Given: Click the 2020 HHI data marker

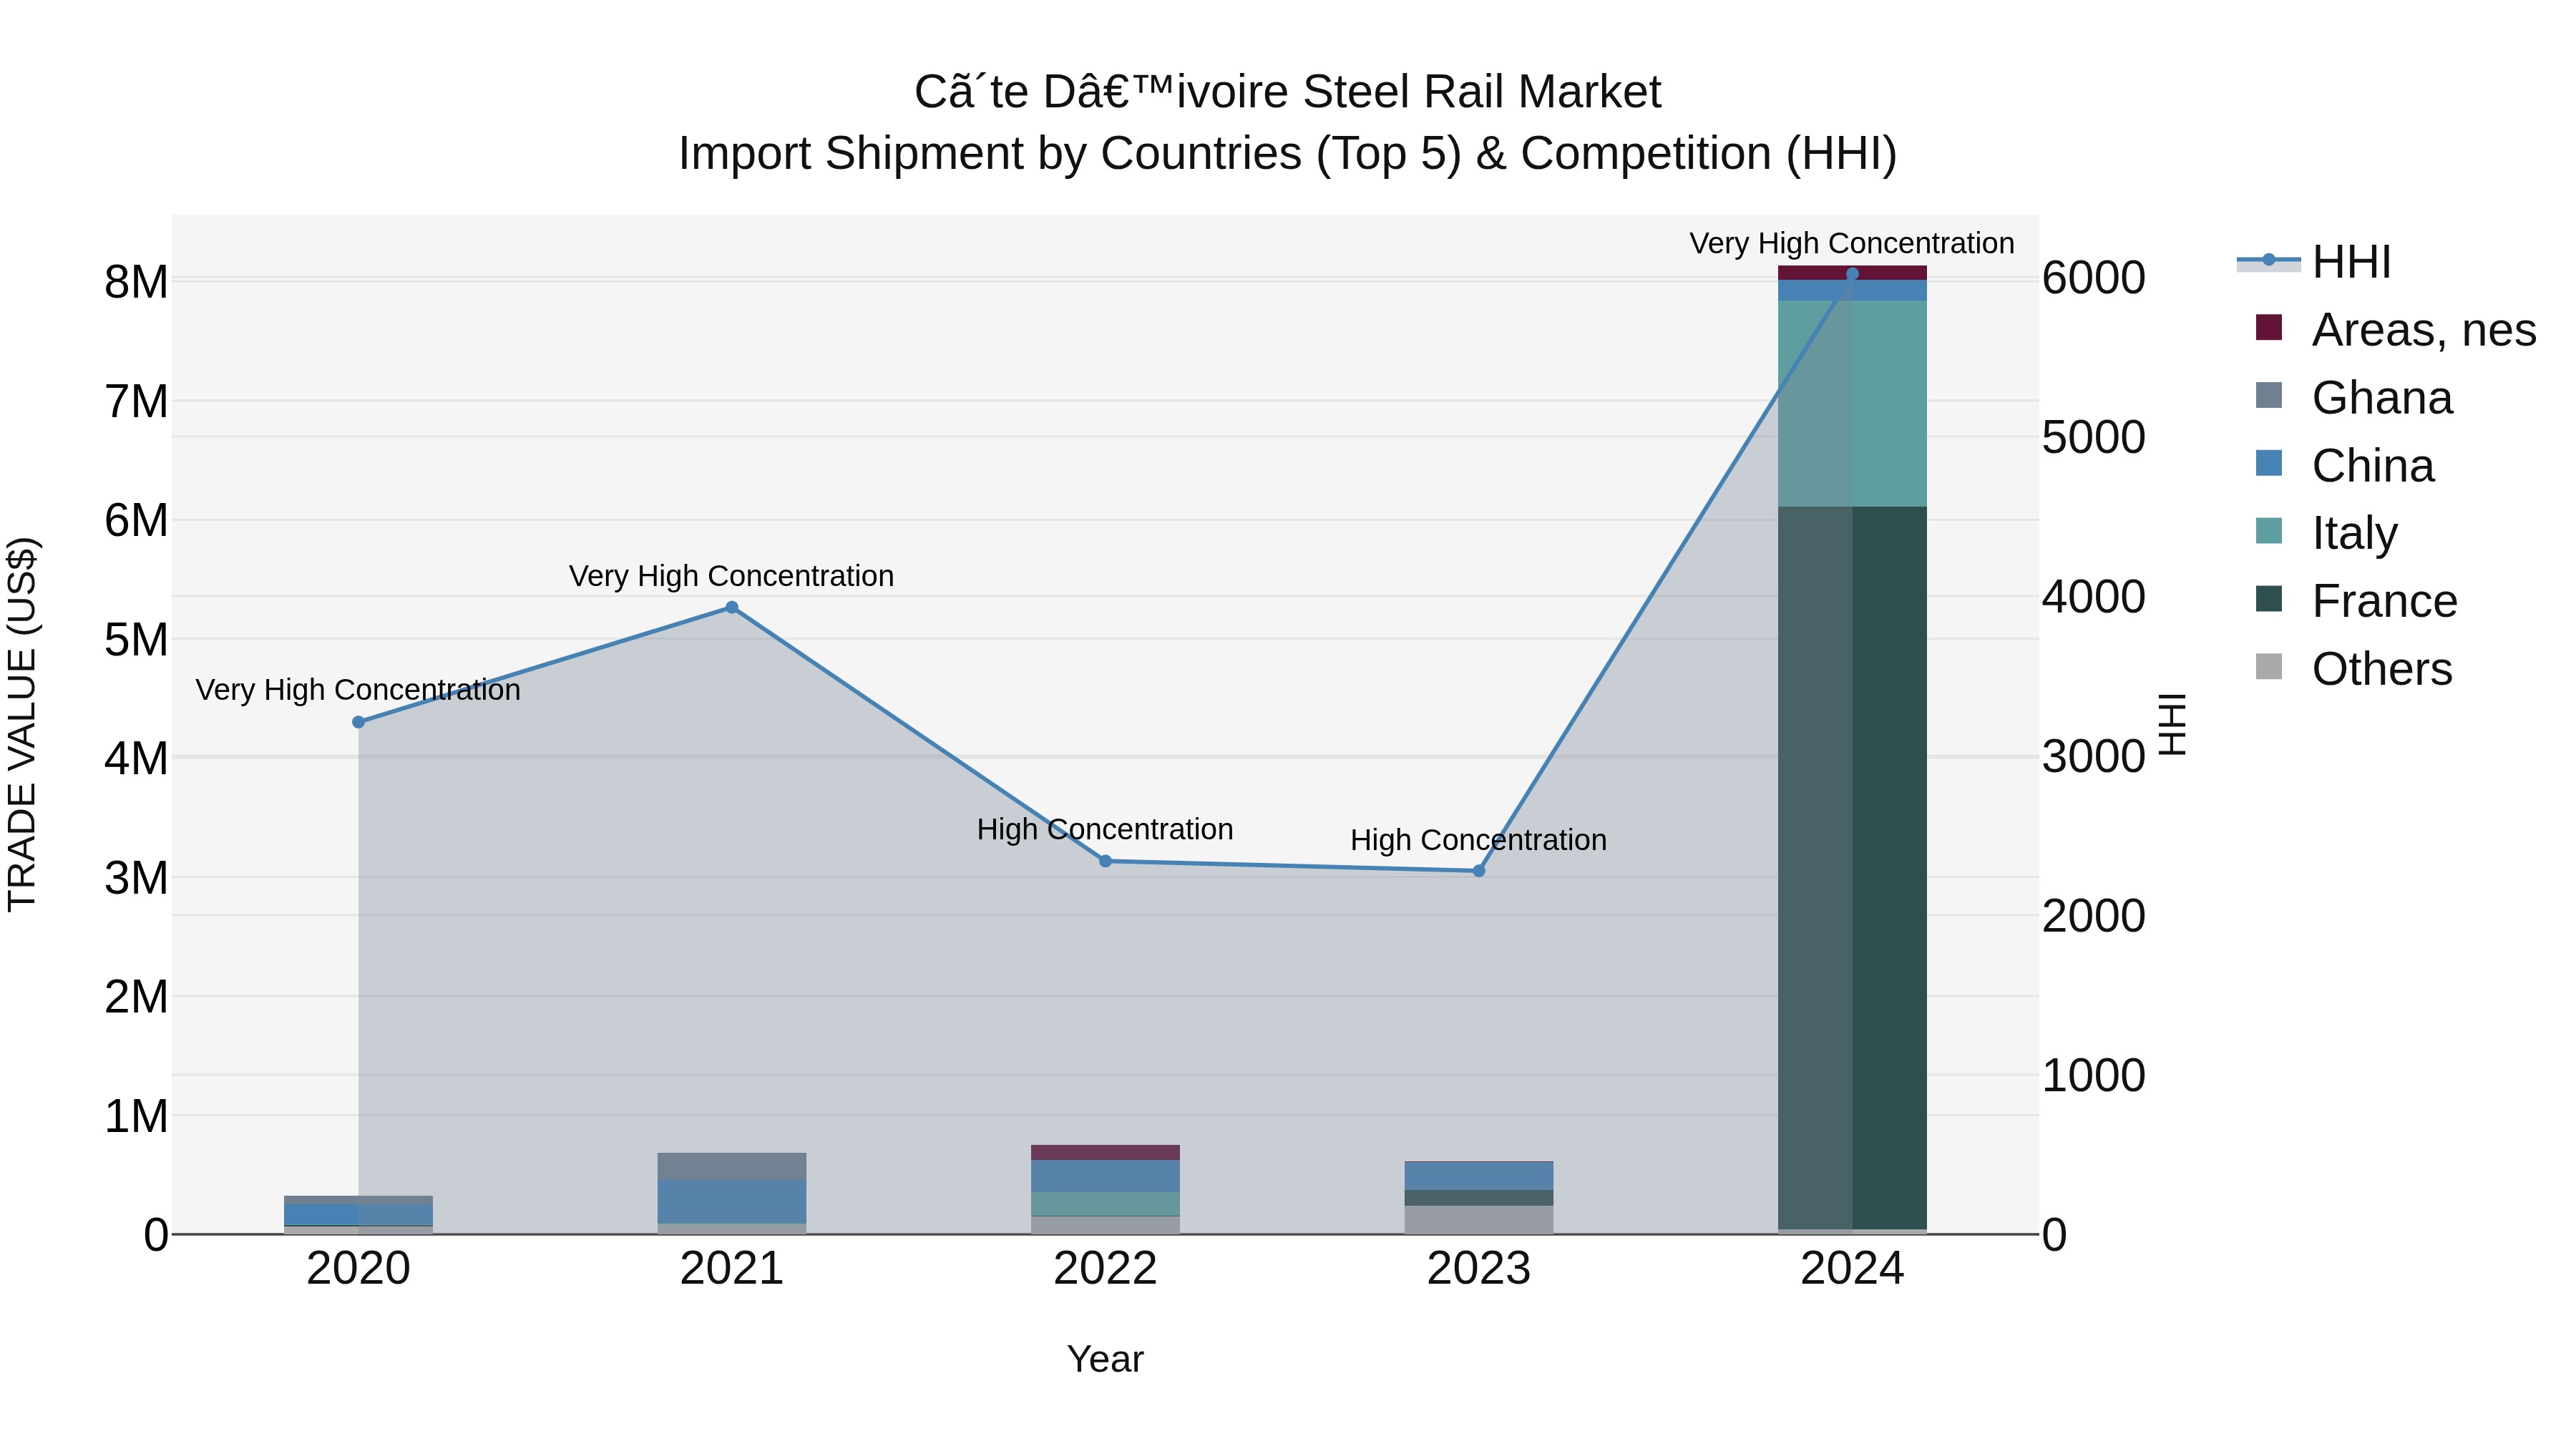Looking at the screenshot, I should pyautogui.click(x=359, y=722).
